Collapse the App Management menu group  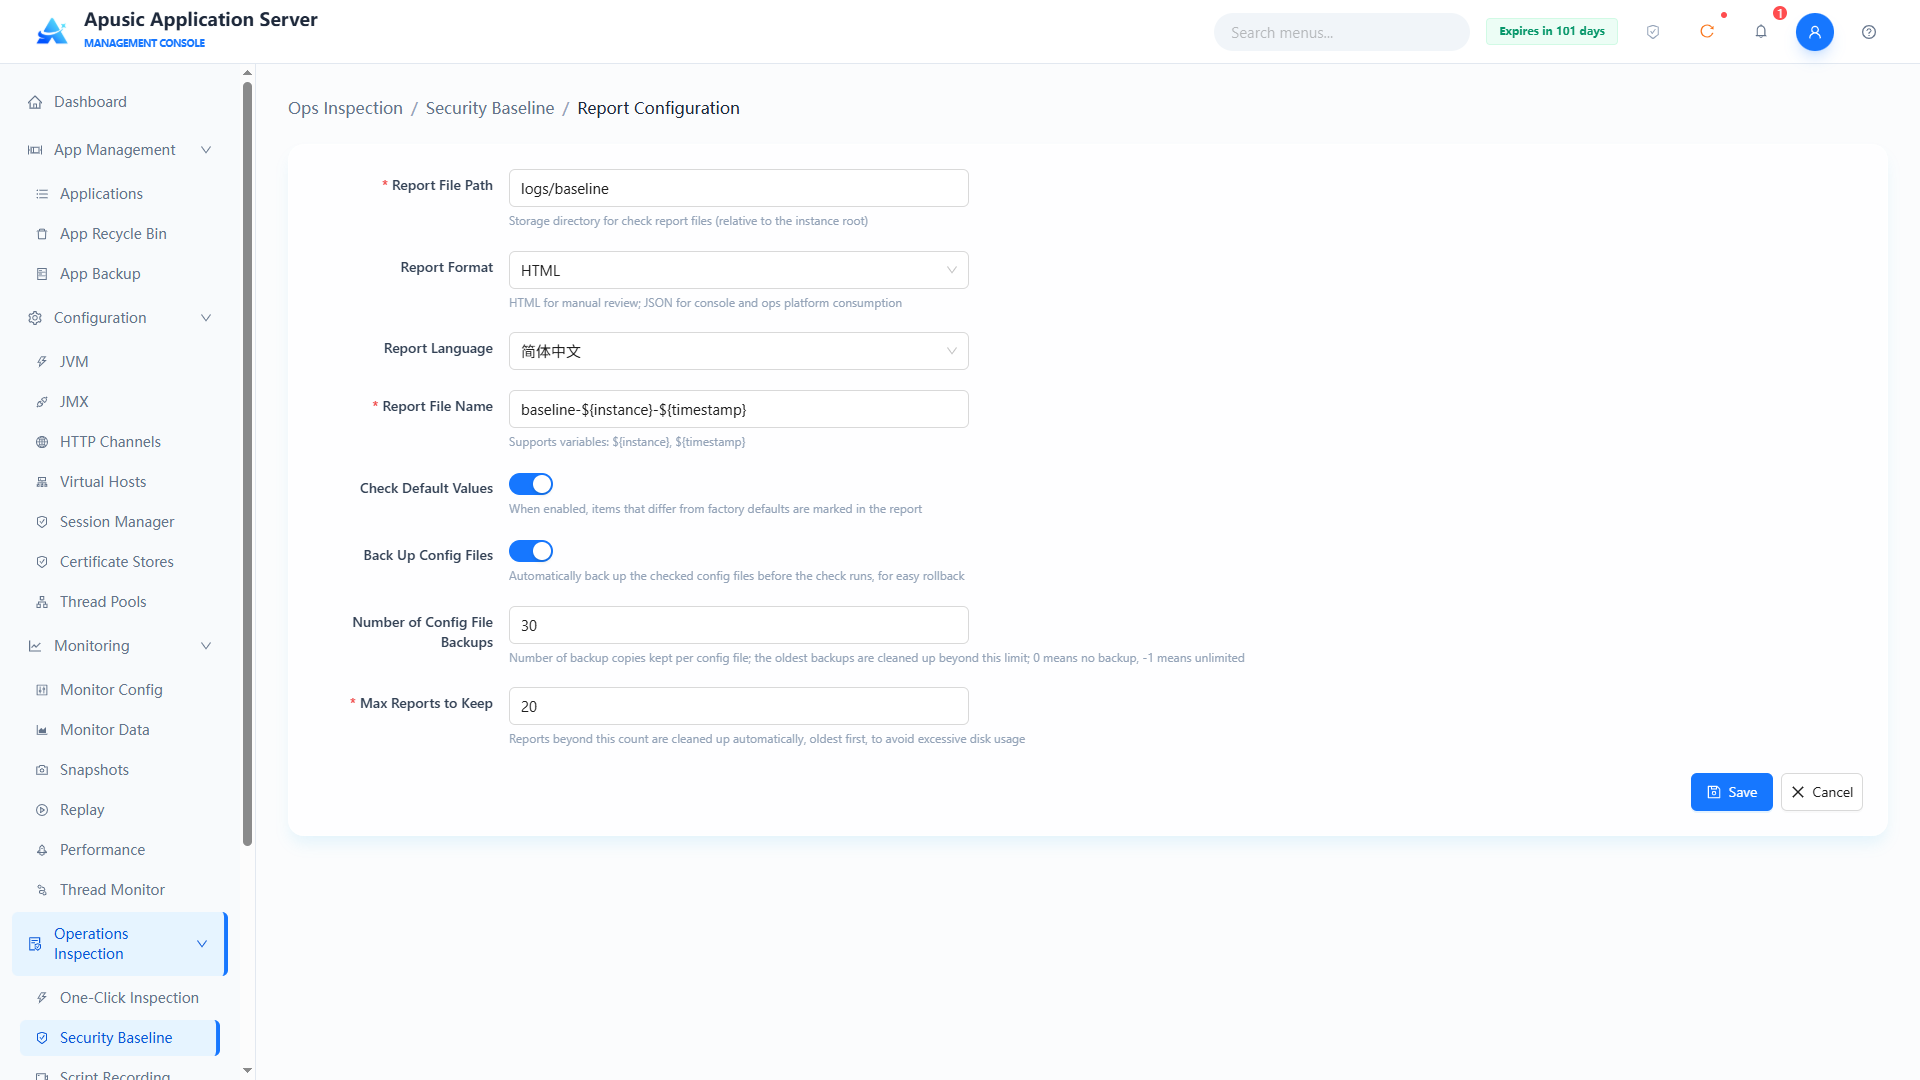(120, 150)
